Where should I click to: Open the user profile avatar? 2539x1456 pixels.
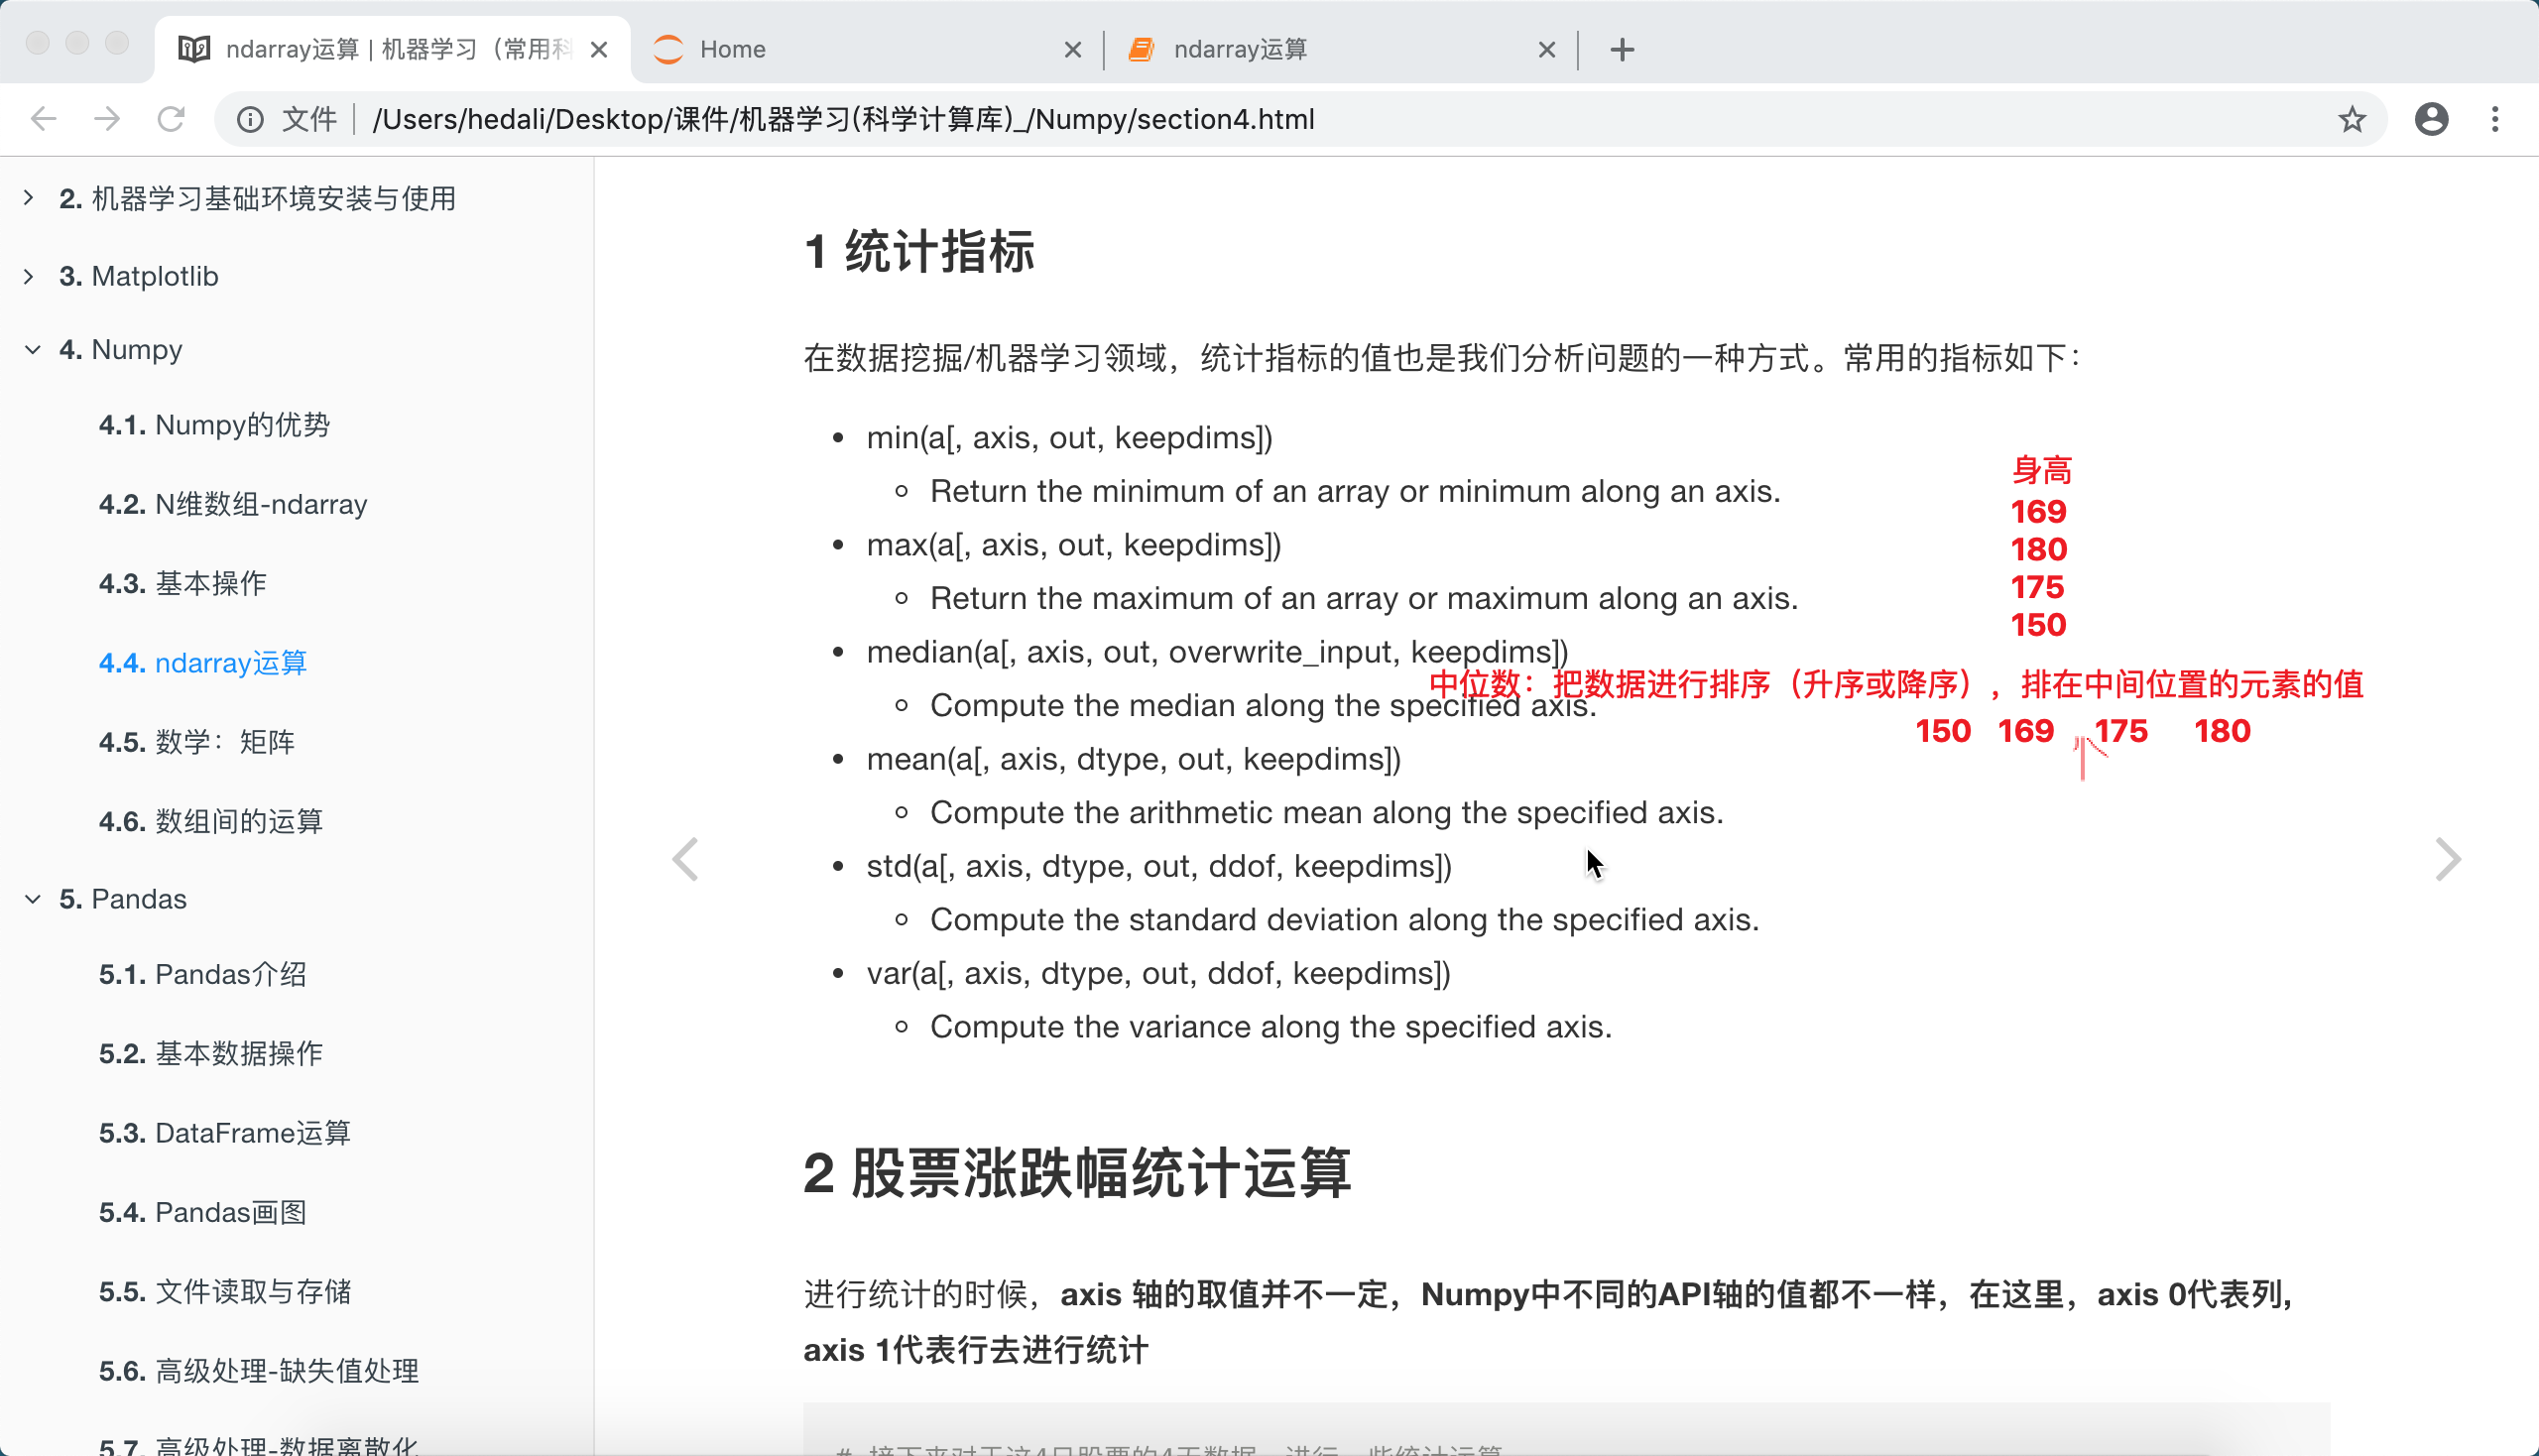click(2431, 119)
